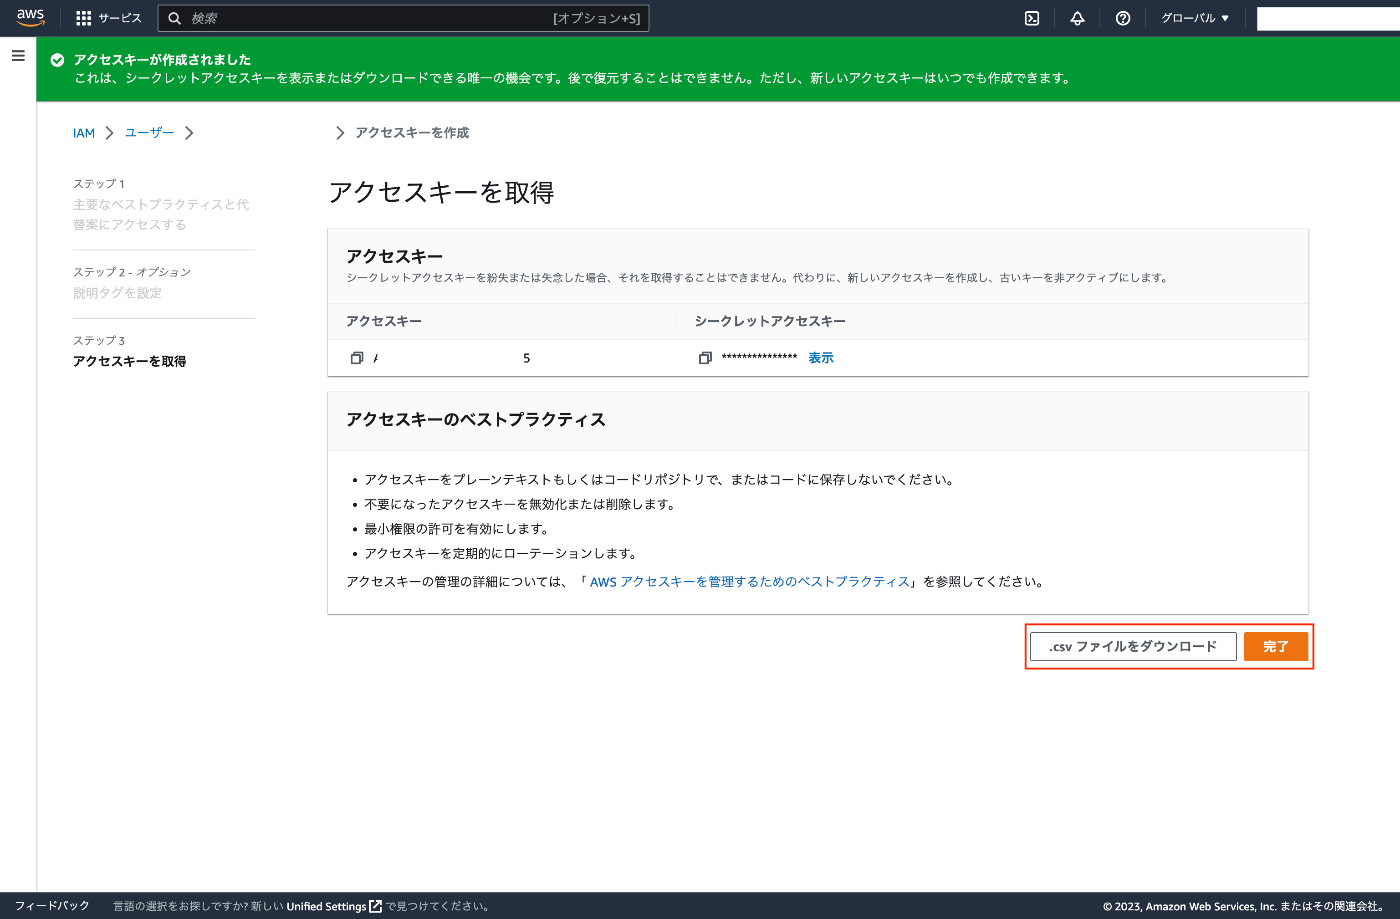Launch the CloudShell terminal icon
The width and height of the screenshot is (1400, 919).
pyautogui.click(x=1031, y=17)
